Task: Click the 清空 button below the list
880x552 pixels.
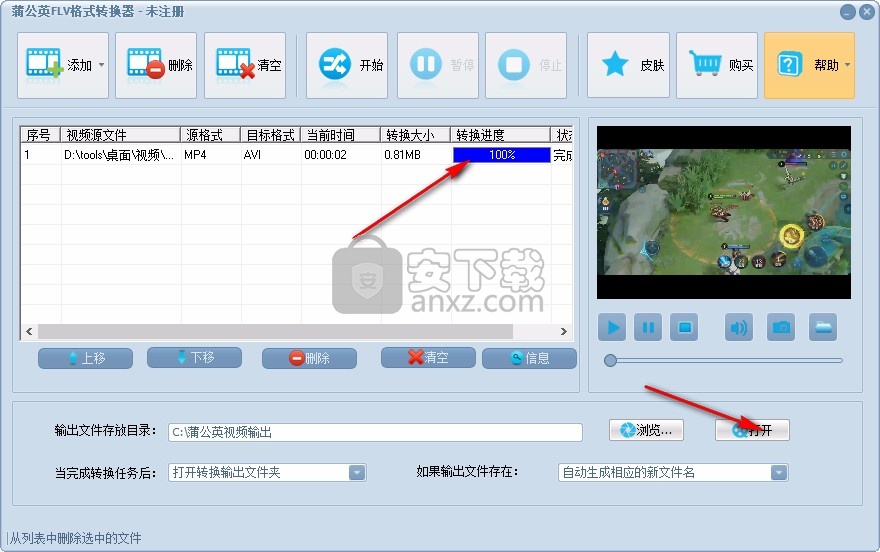Action: (428, 357)
